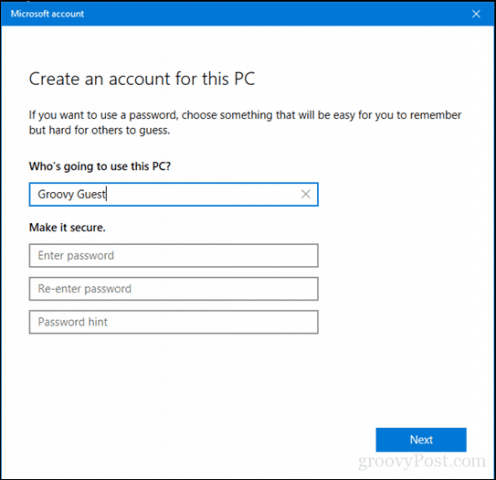The width and height of the screenshot is (496, 480).
Task: Click the word remember in the description
Action: click(x=436, y=115)
